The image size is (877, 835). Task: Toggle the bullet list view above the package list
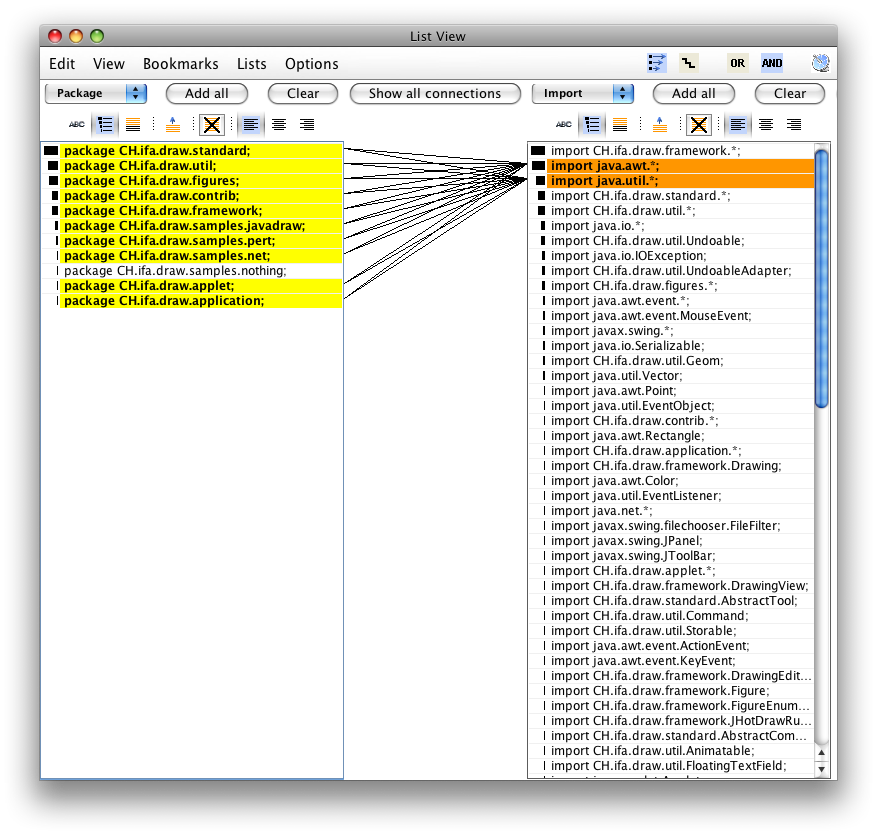(105, 125)
